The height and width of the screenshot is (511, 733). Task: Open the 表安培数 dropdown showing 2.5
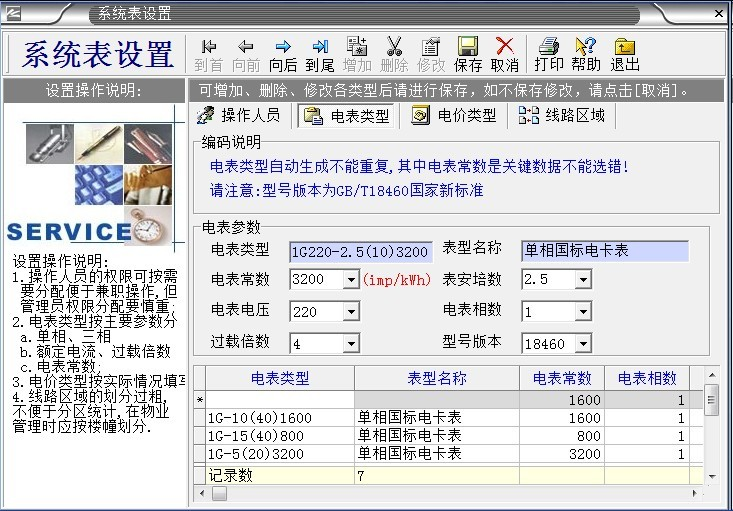[583, 281]
